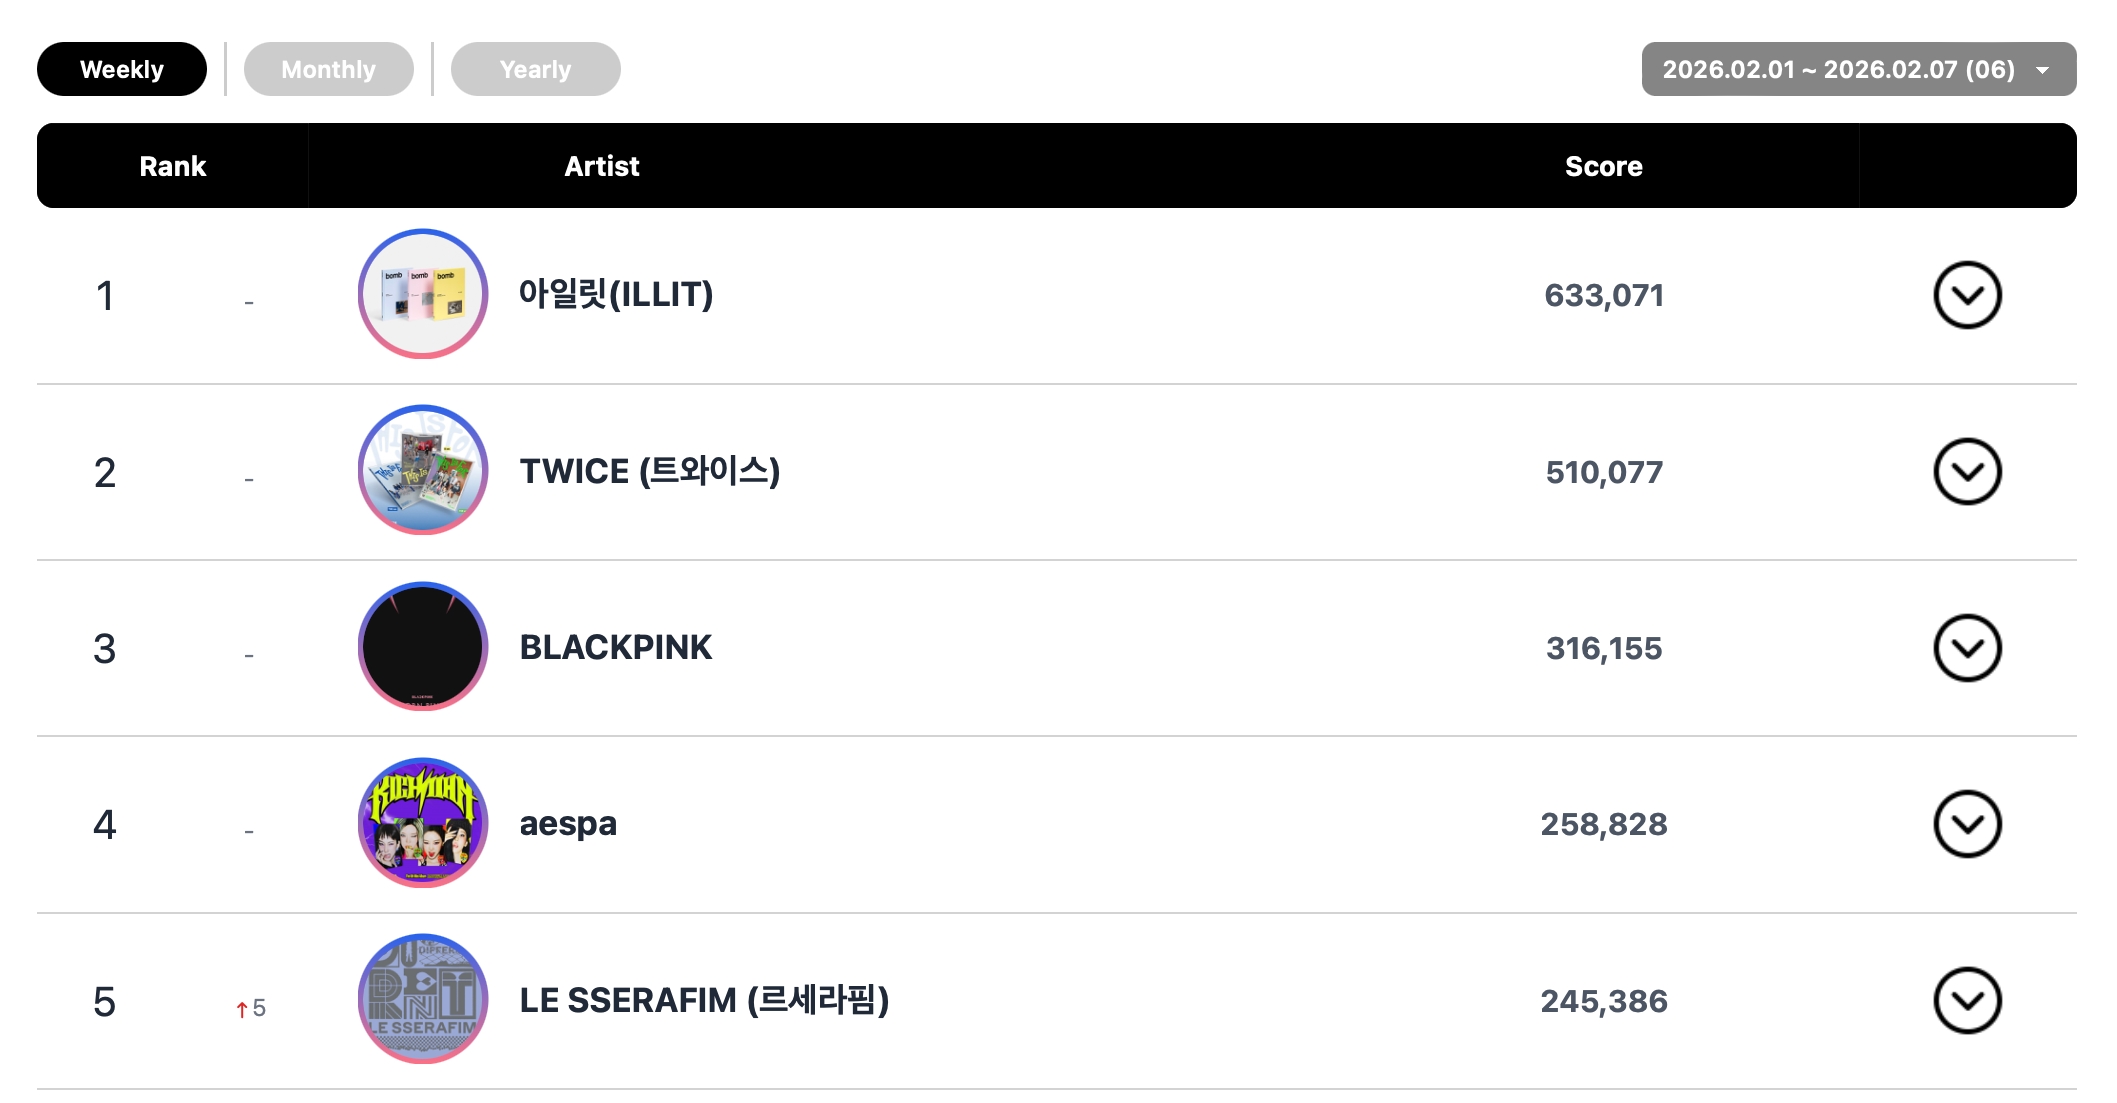
Task: Select the BLACKPINK artist name
Action: [x=615, y=647]
